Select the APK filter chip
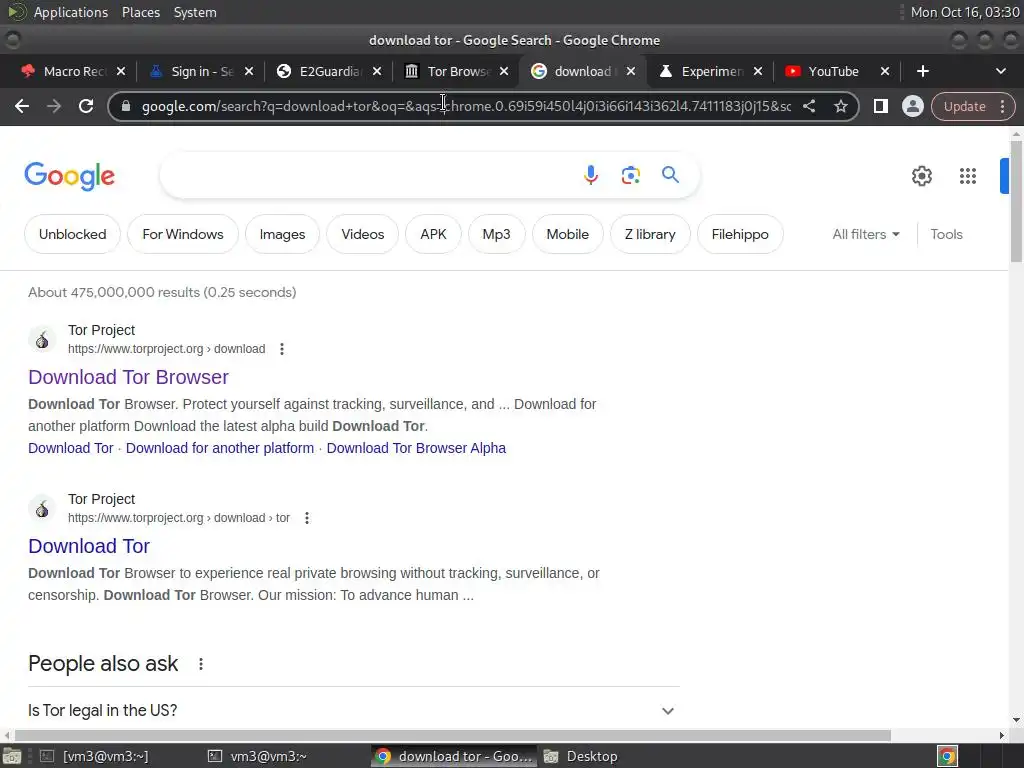1024x768 pixels. (434, 234)
